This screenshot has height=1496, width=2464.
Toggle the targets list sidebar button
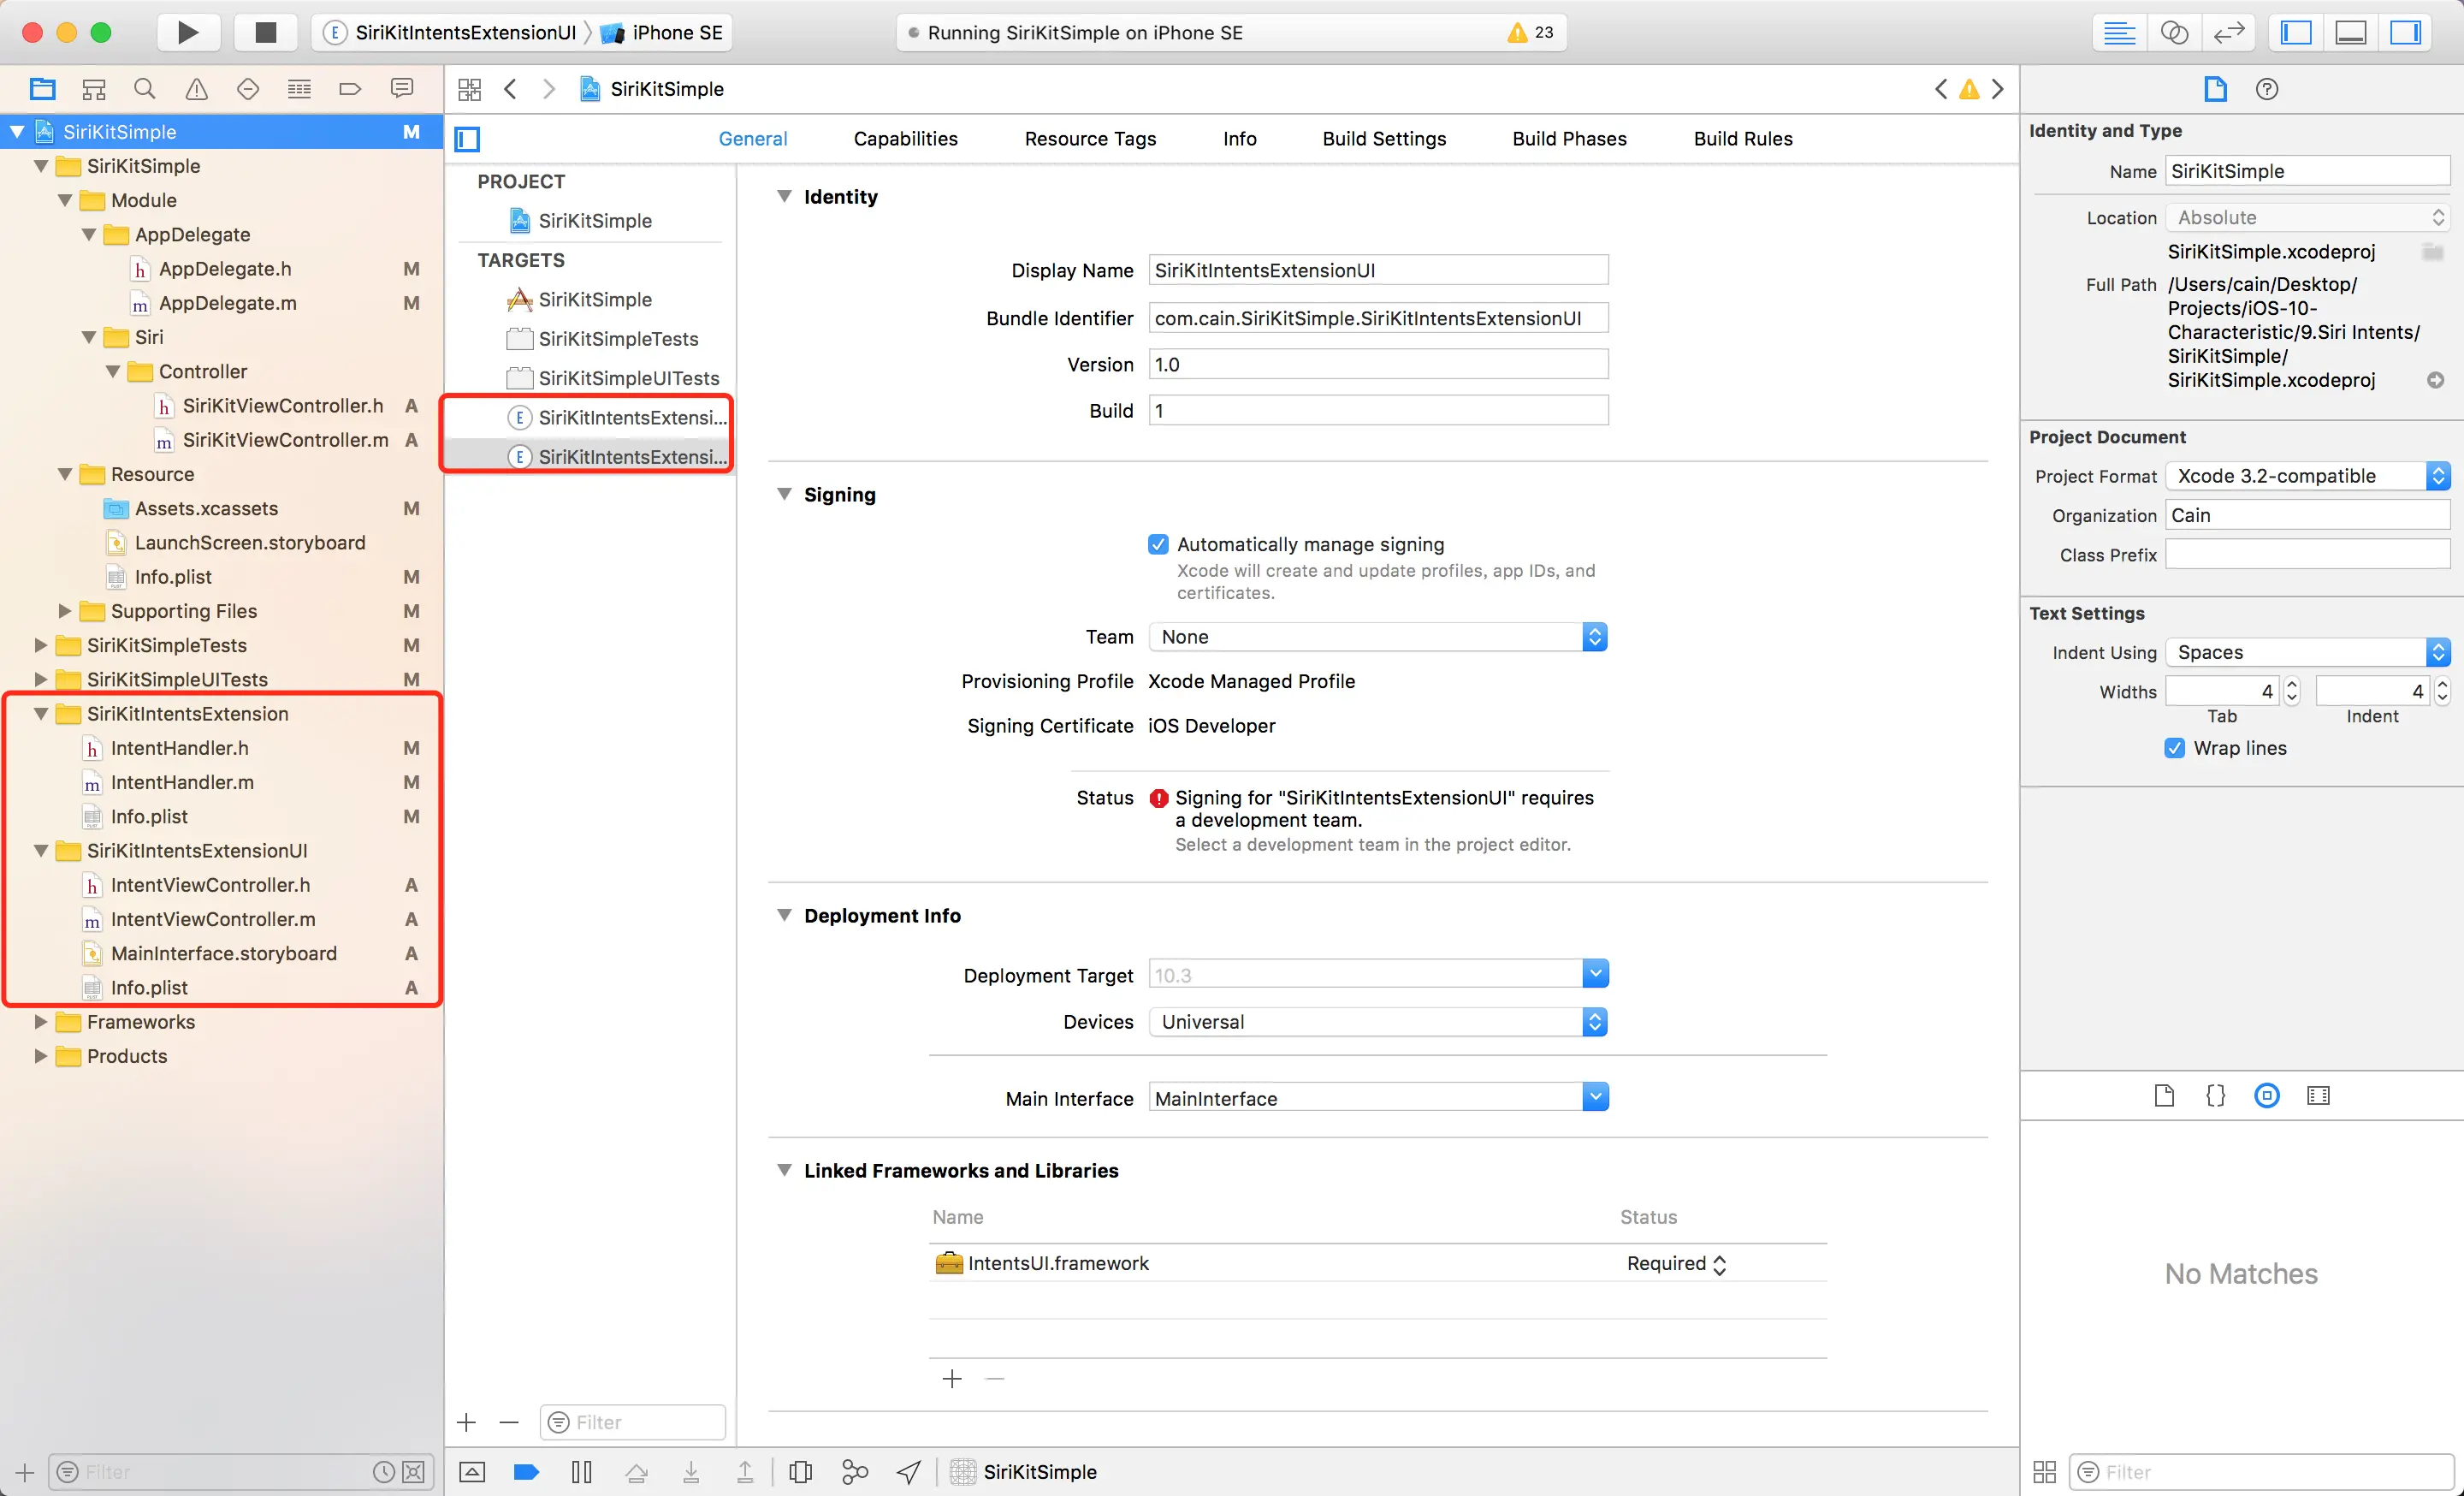(x=468, y=139)
